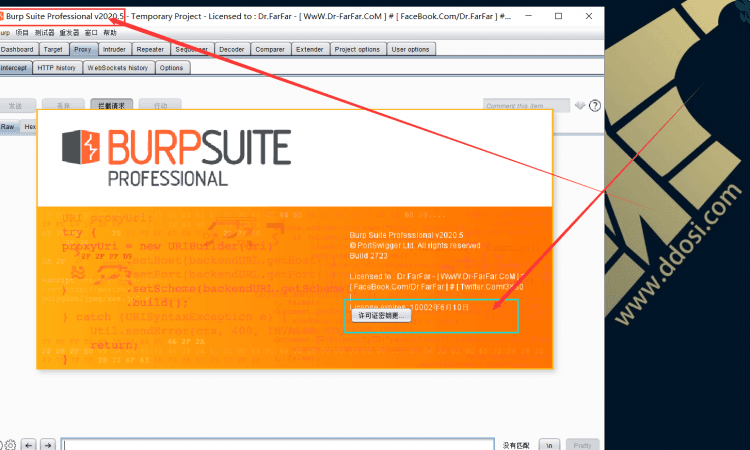Switch to the Extender tab
The height and width of the screenshot is (450, 750).
coord(310,49)
